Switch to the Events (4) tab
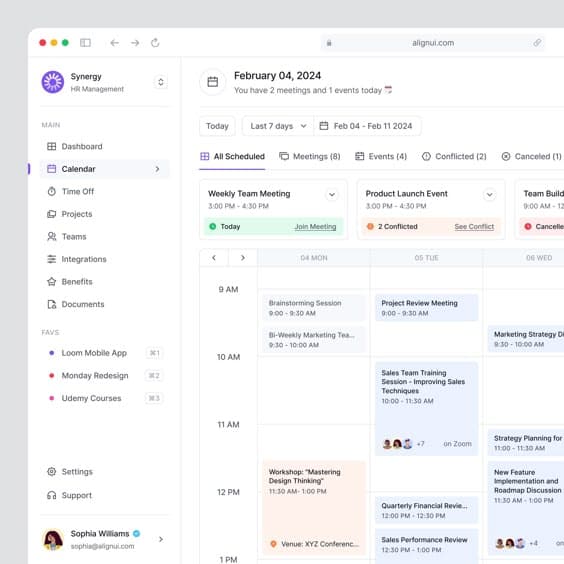Image resolution: width=564 pixels, height=564 pixels. pos(381,156)
